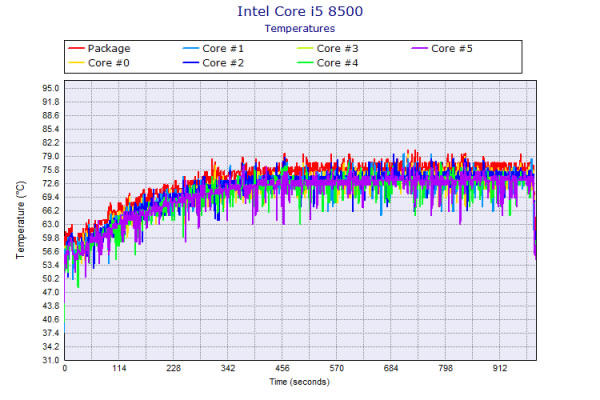Click the green Core #4 legend swatch
600x400 pixels.
tap(305, 63)
